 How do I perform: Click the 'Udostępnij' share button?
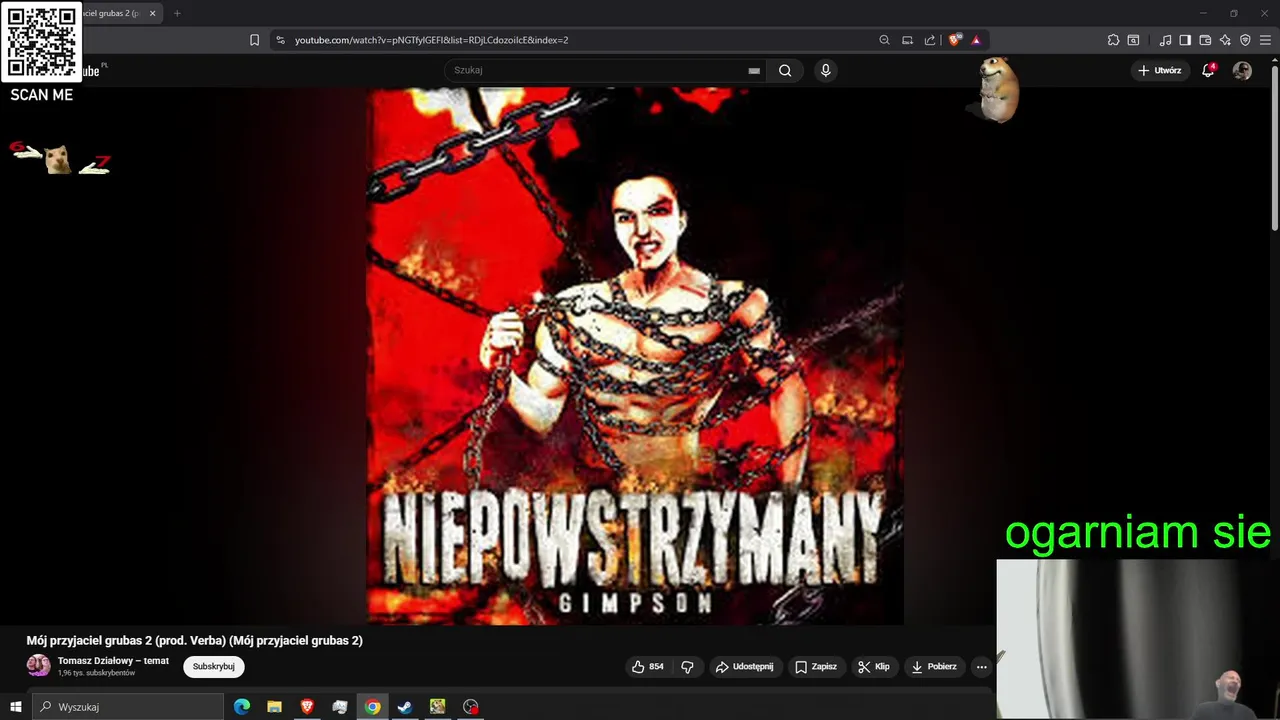tap(744, 666)
